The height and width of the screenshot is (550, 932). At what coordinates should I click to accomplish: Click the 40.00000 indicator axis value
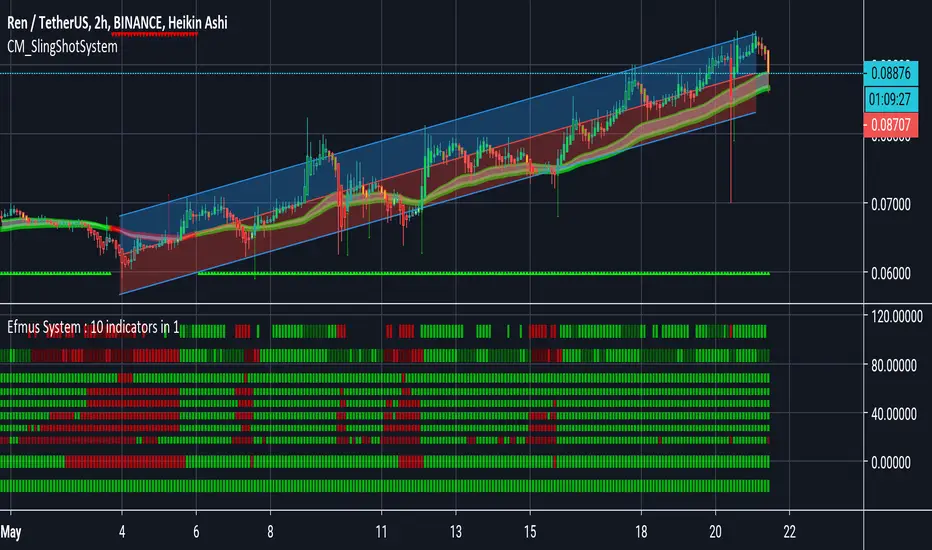[x=893, y=414]
